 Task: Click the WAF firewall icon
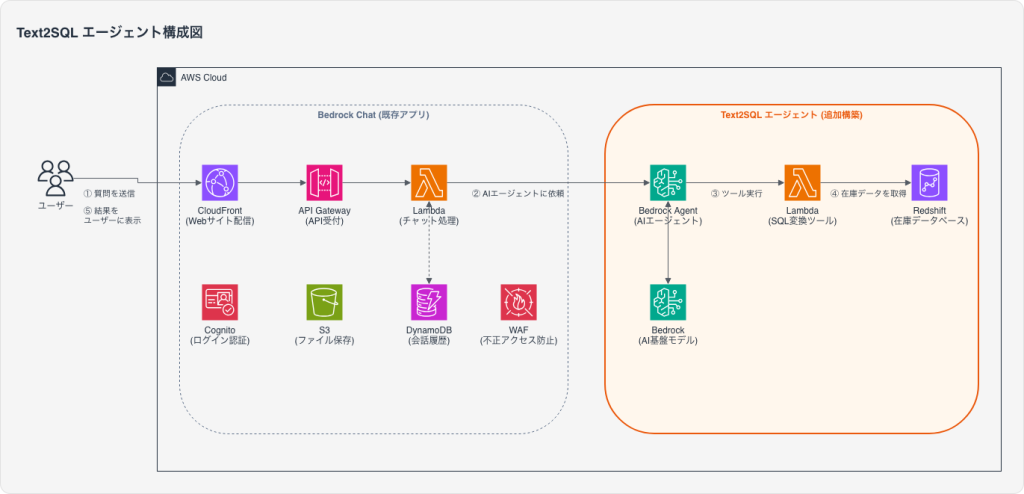click(518, 302)
